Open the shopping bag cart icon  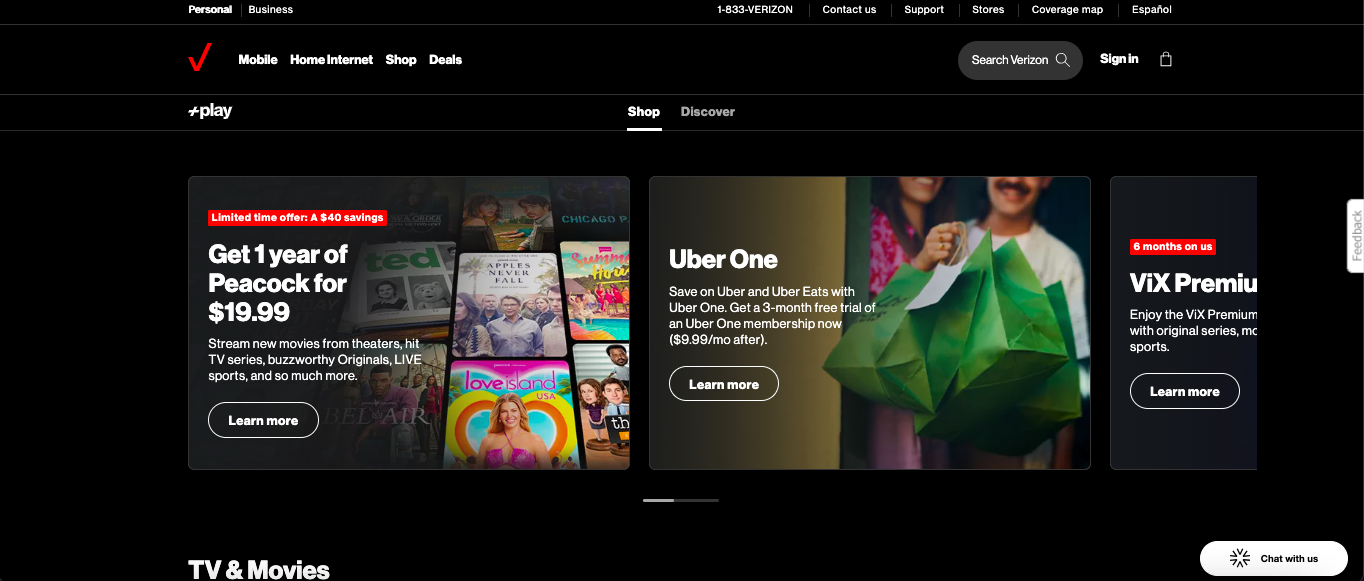point(1165,59)
